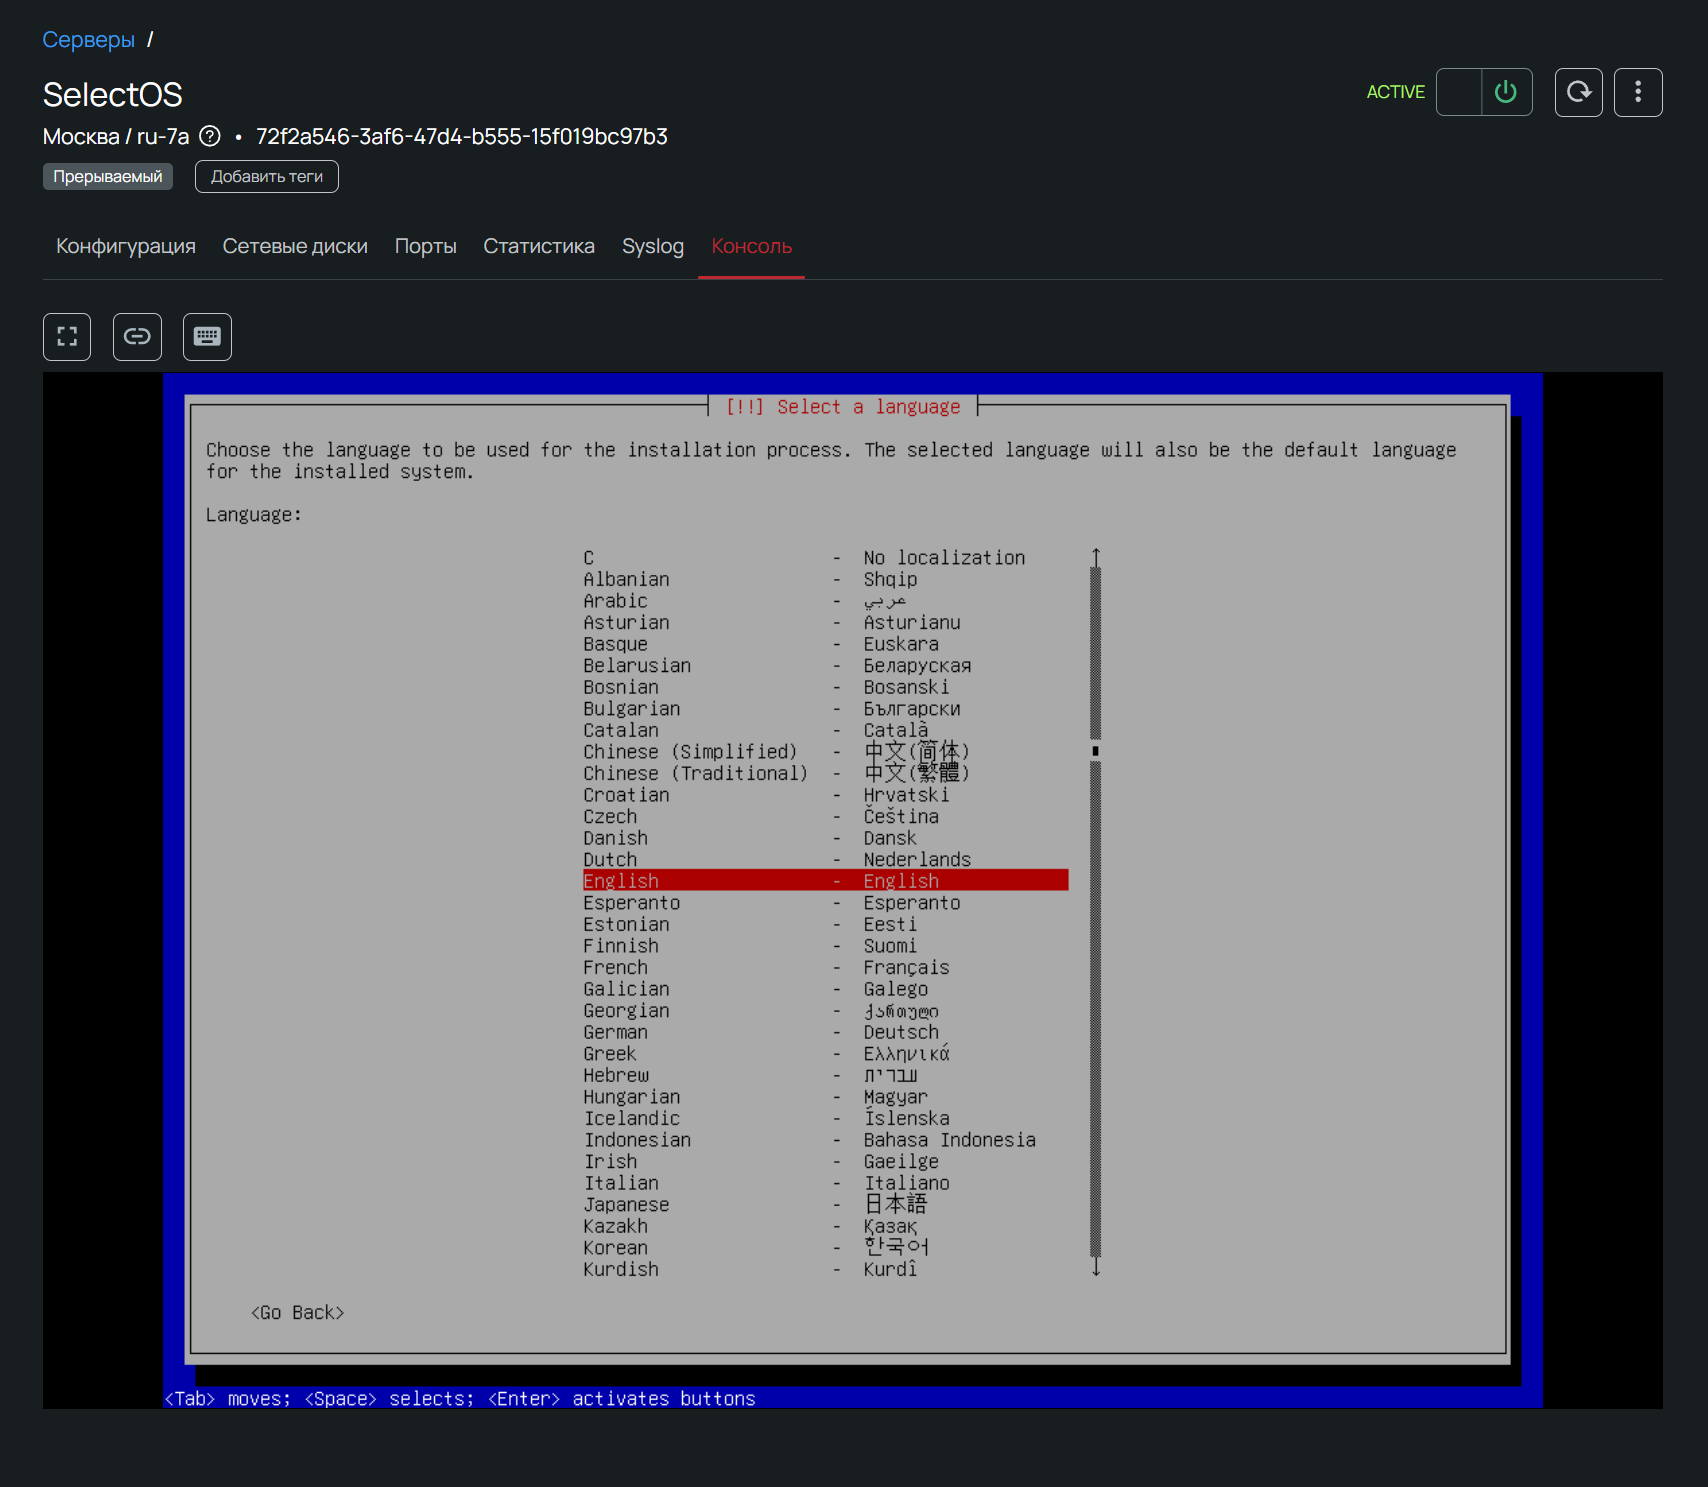Click the language list scrollbar thumb
The width and height of the screenshot is (1708, 1487).
tap(1096, 751)
